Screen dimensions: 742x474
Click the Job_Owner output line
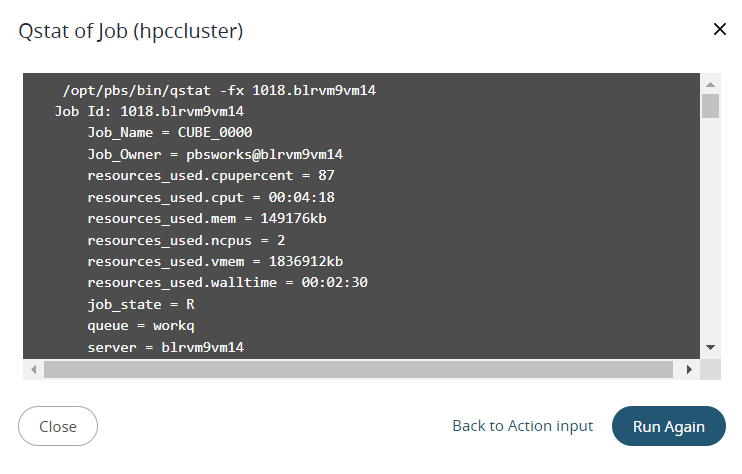pyautogui.click(x=215, y=154)
